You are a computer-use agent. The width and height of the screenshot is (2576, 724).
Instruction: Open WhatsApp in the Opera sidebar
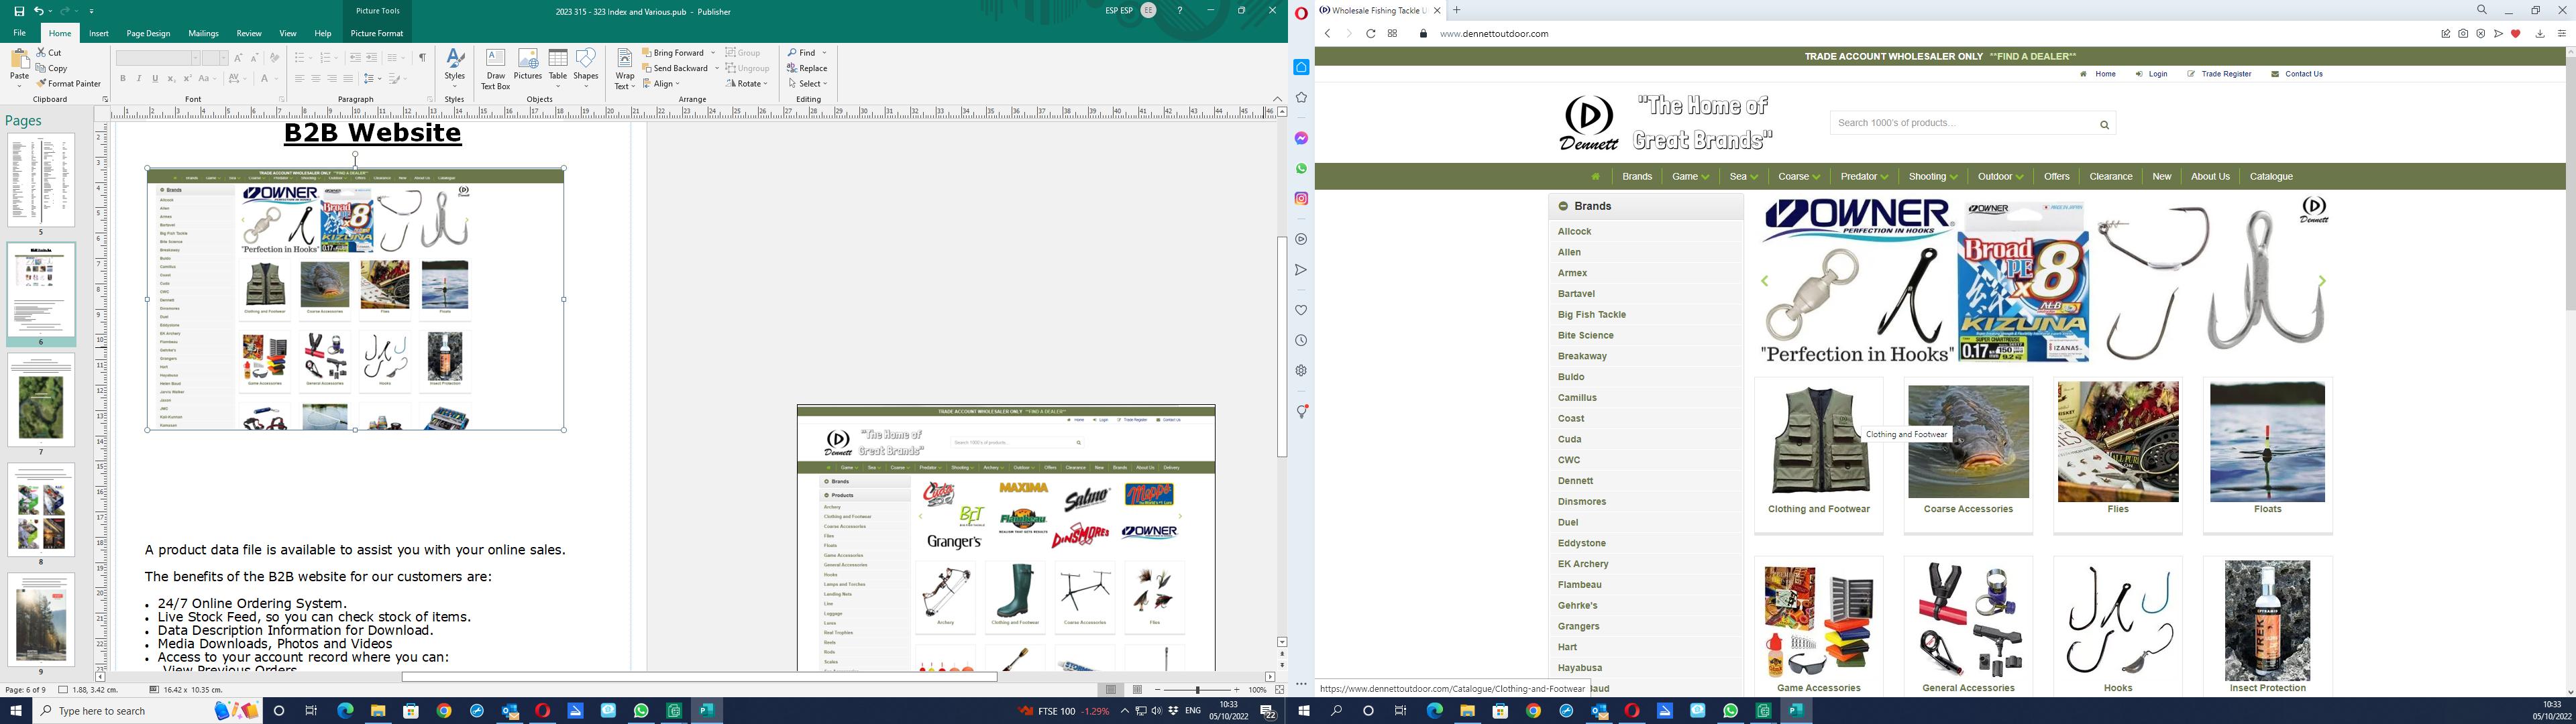[1301, 169]
